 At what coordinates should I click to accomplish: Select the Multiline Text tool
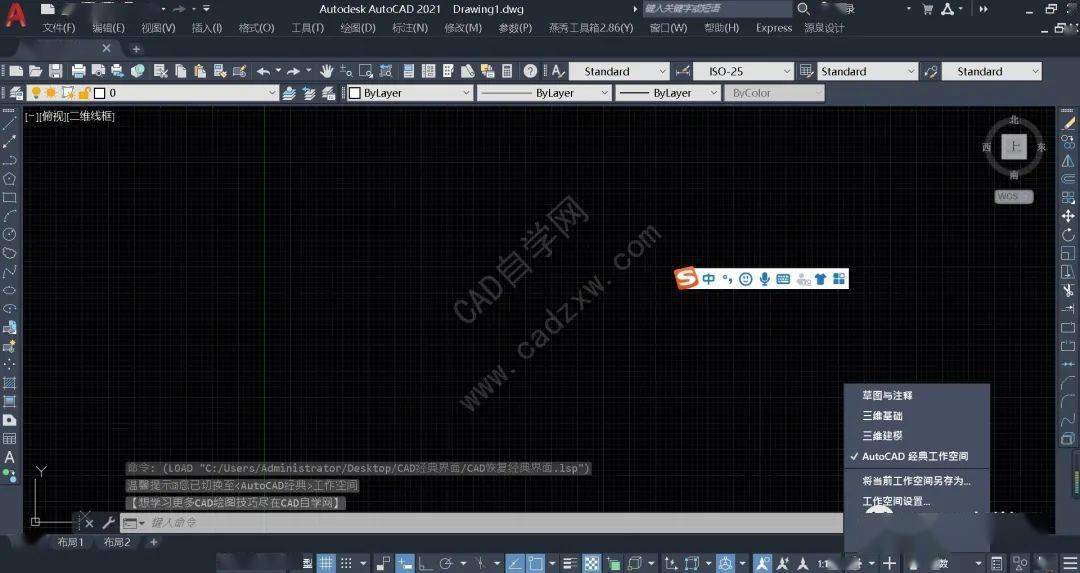coord(10,457)
